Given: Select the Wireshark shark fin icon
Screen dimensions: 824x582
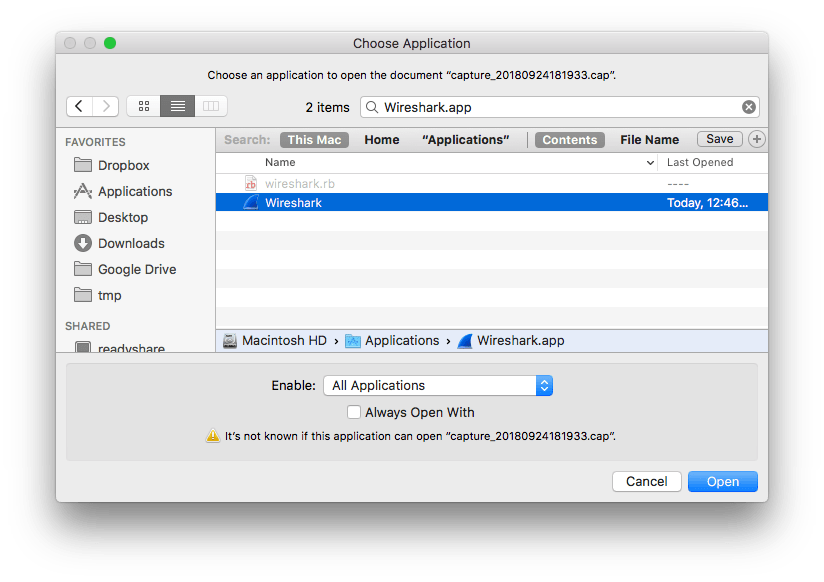Looking at the screenshot, I should click(252, 203).
